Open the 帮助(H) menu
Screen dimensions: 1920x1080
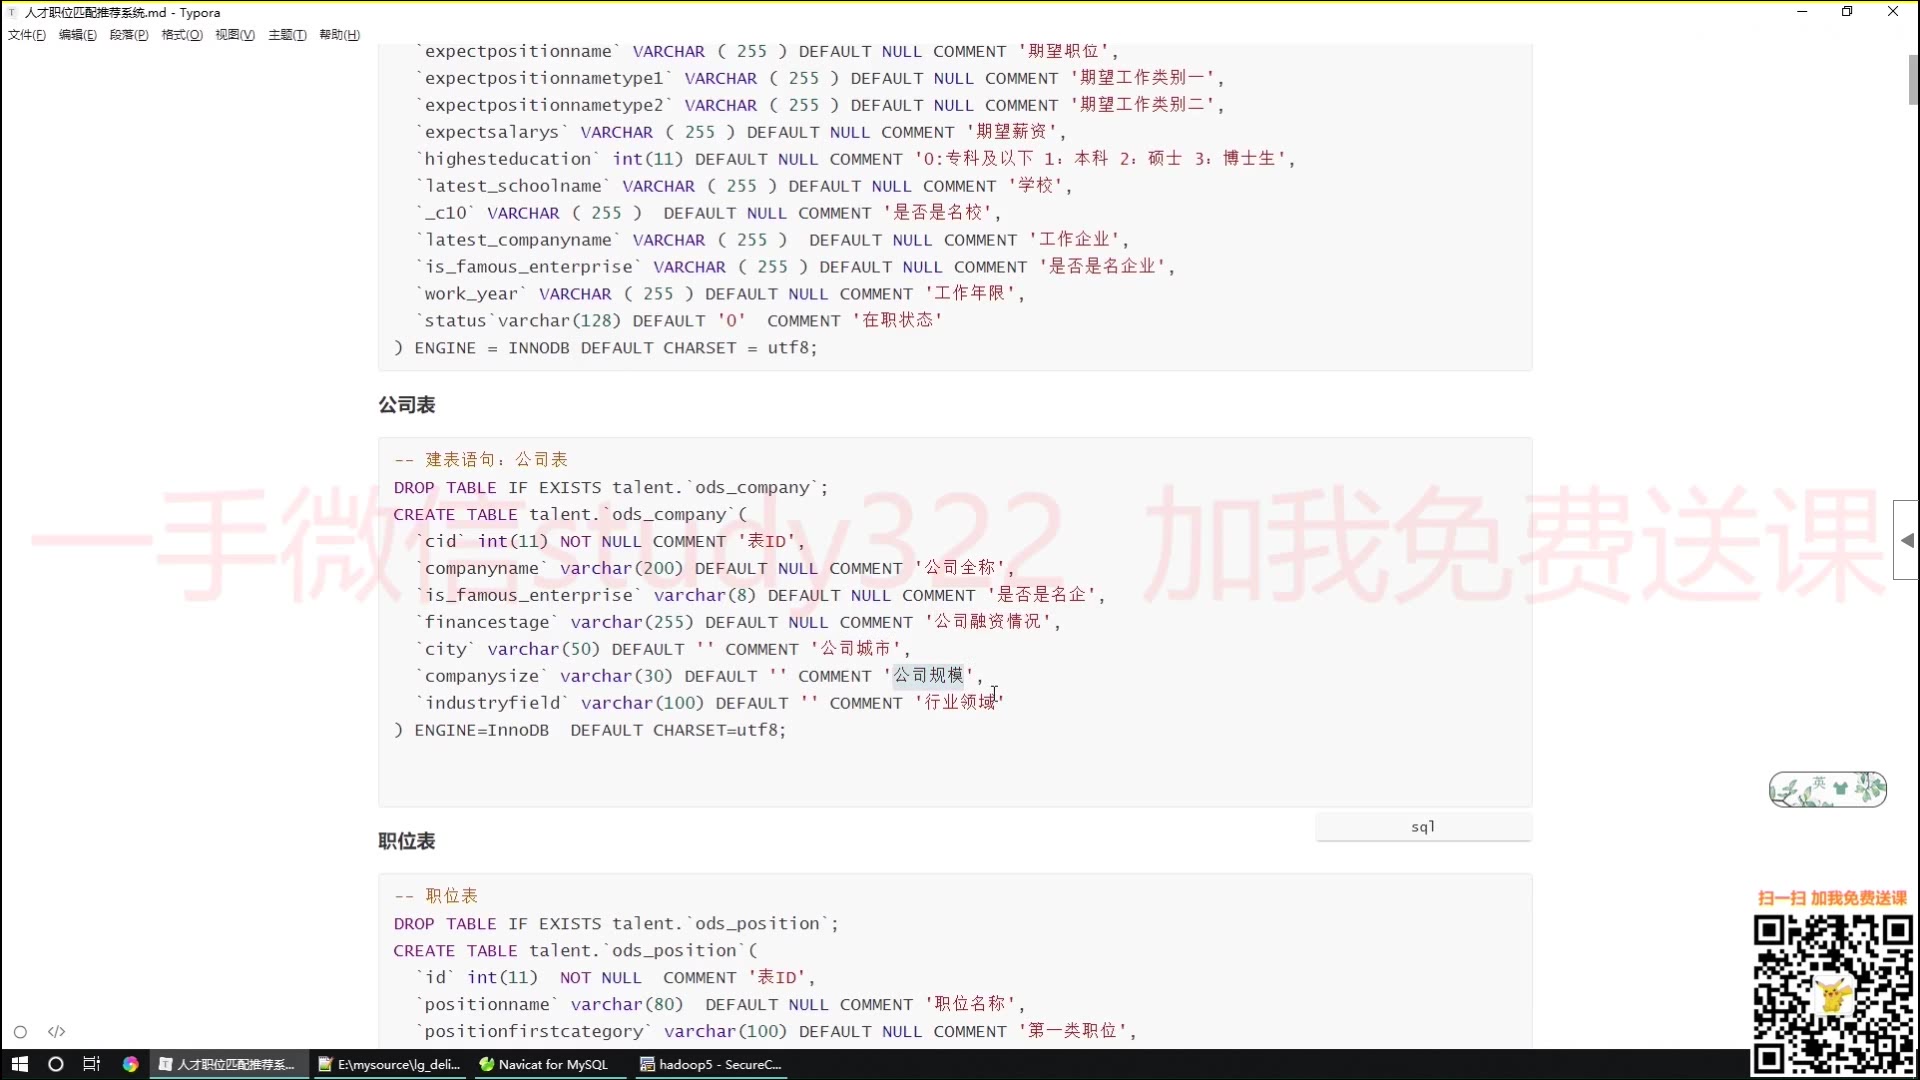click(340, 35)
